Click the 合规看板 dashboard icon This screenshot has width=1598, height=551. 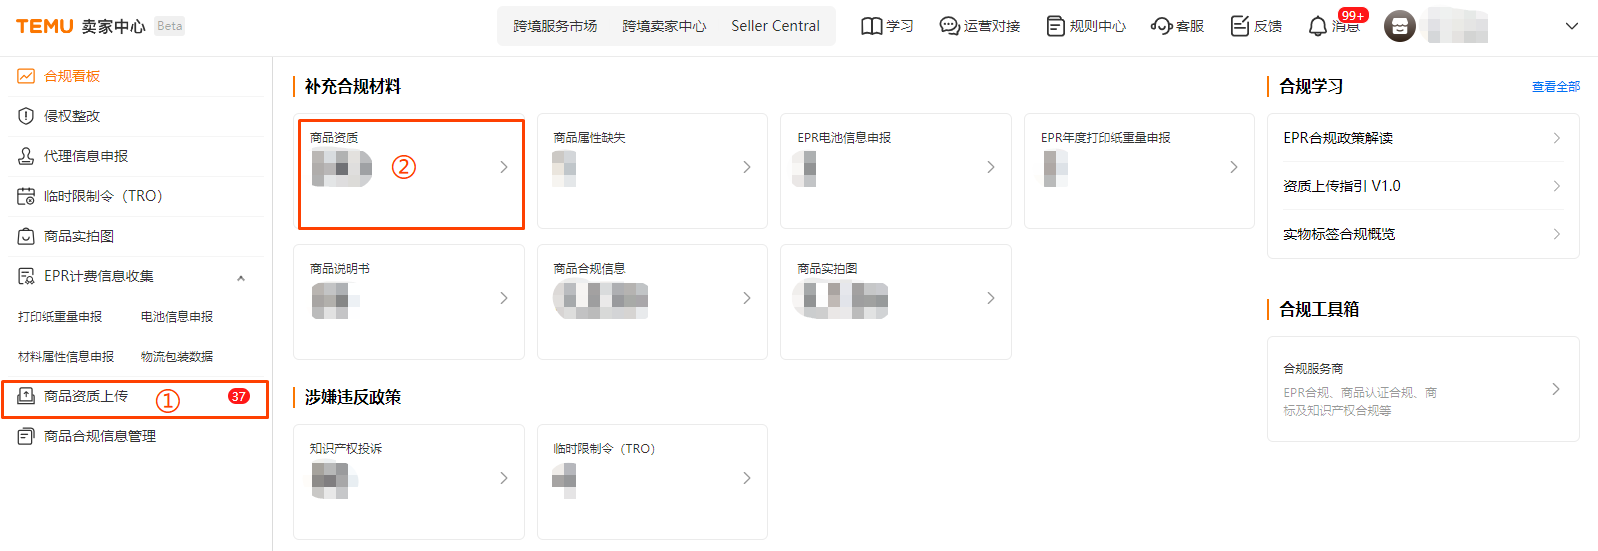point(26,76)
